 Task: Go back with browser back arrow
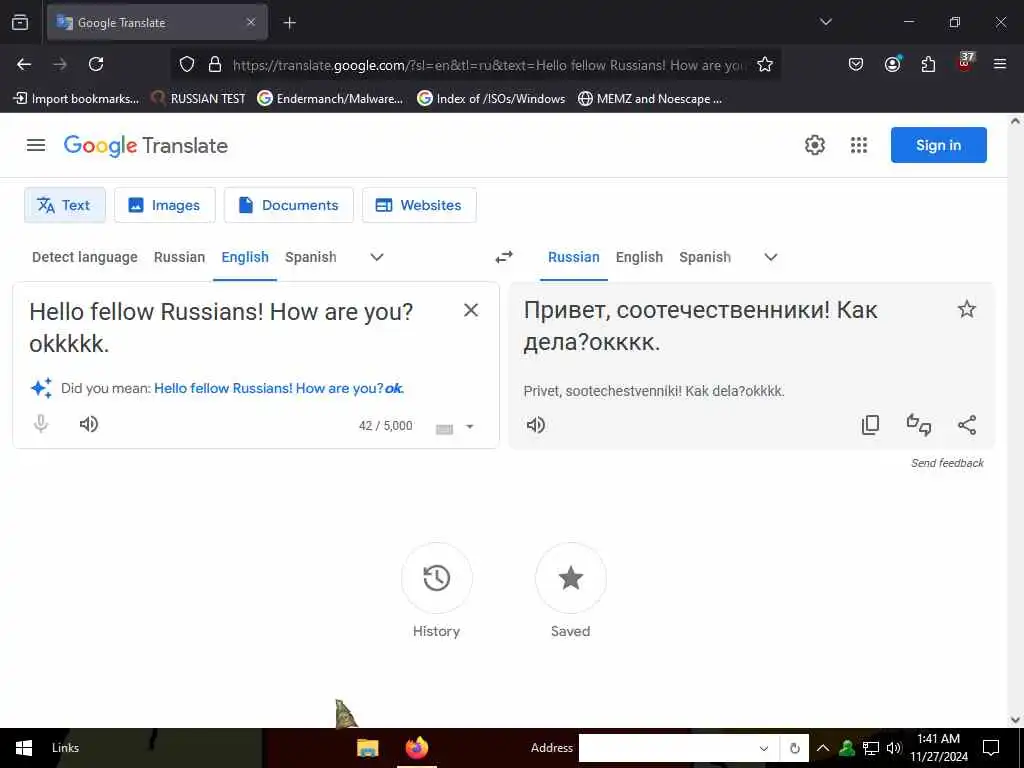click(24, 64)
